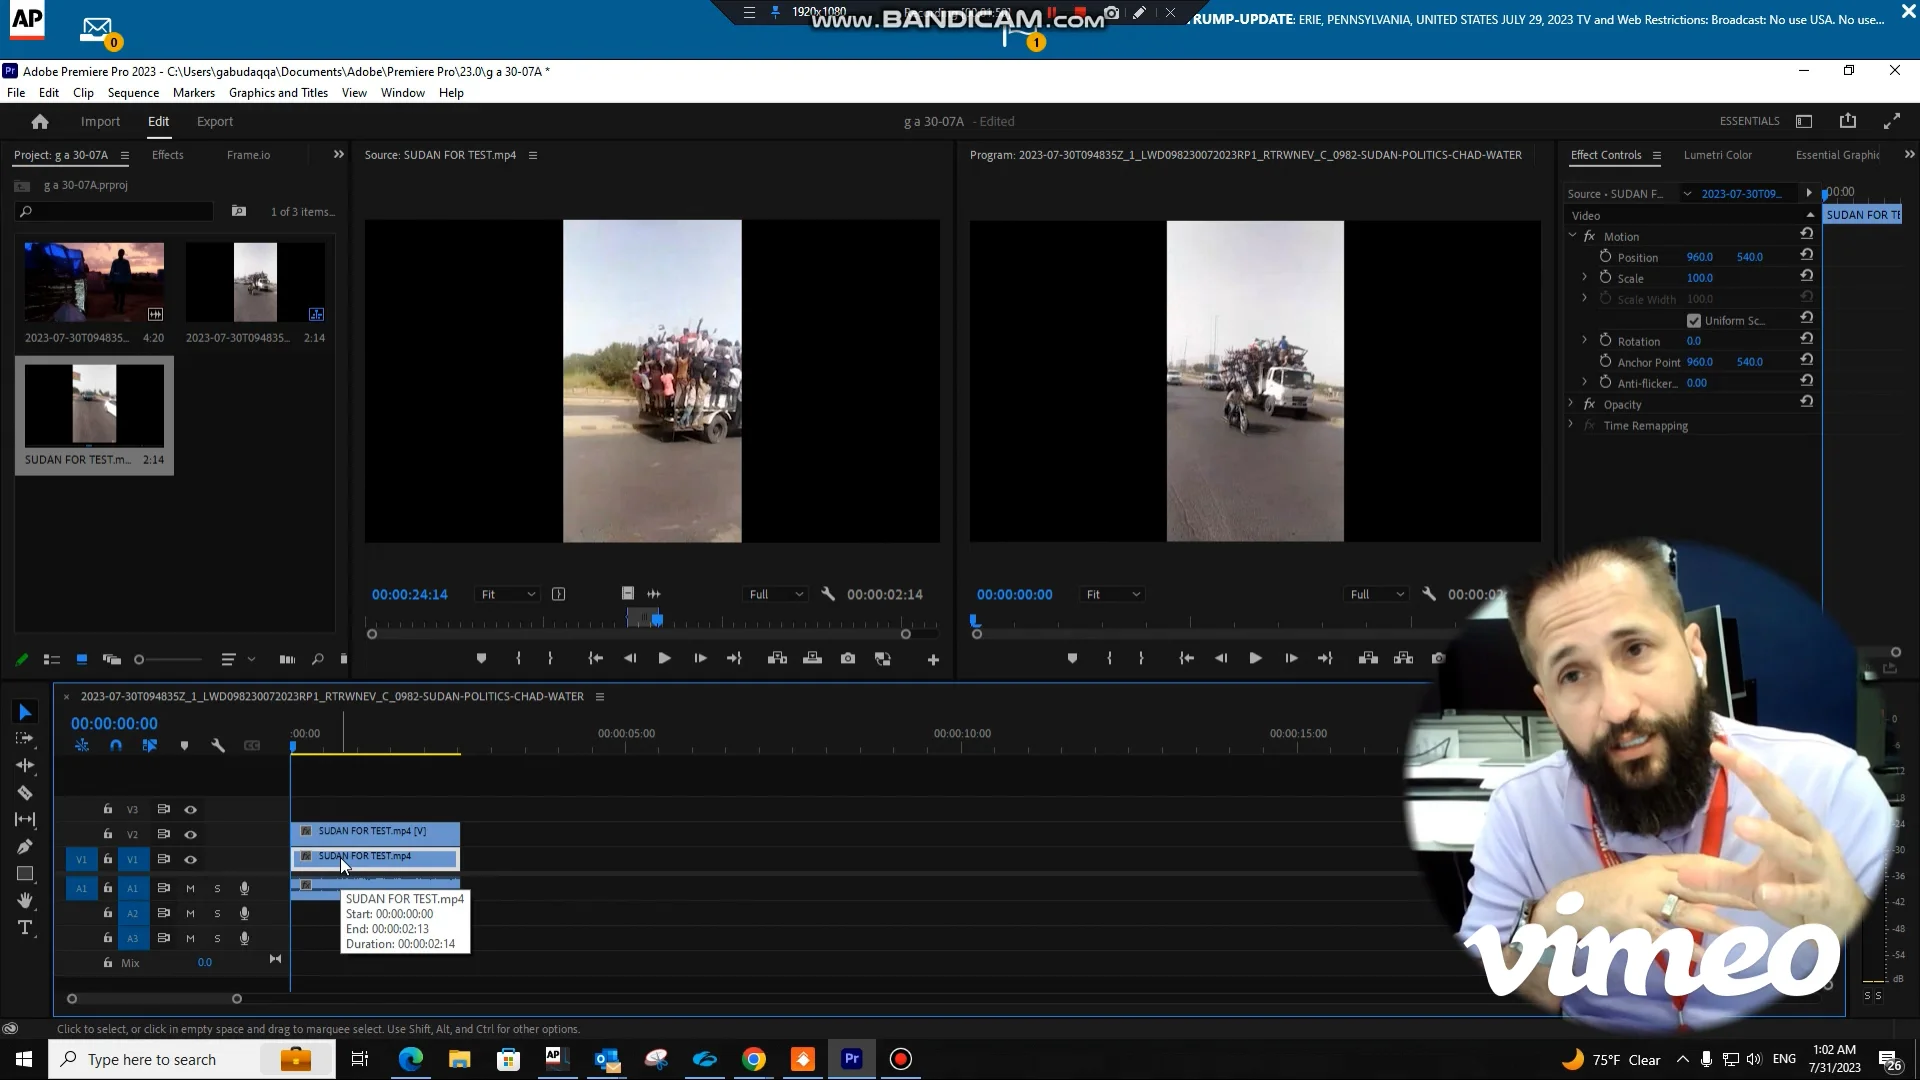
Task: Open Program monitor Fit zoom dropdown
Action: [x=1113, y=594]
